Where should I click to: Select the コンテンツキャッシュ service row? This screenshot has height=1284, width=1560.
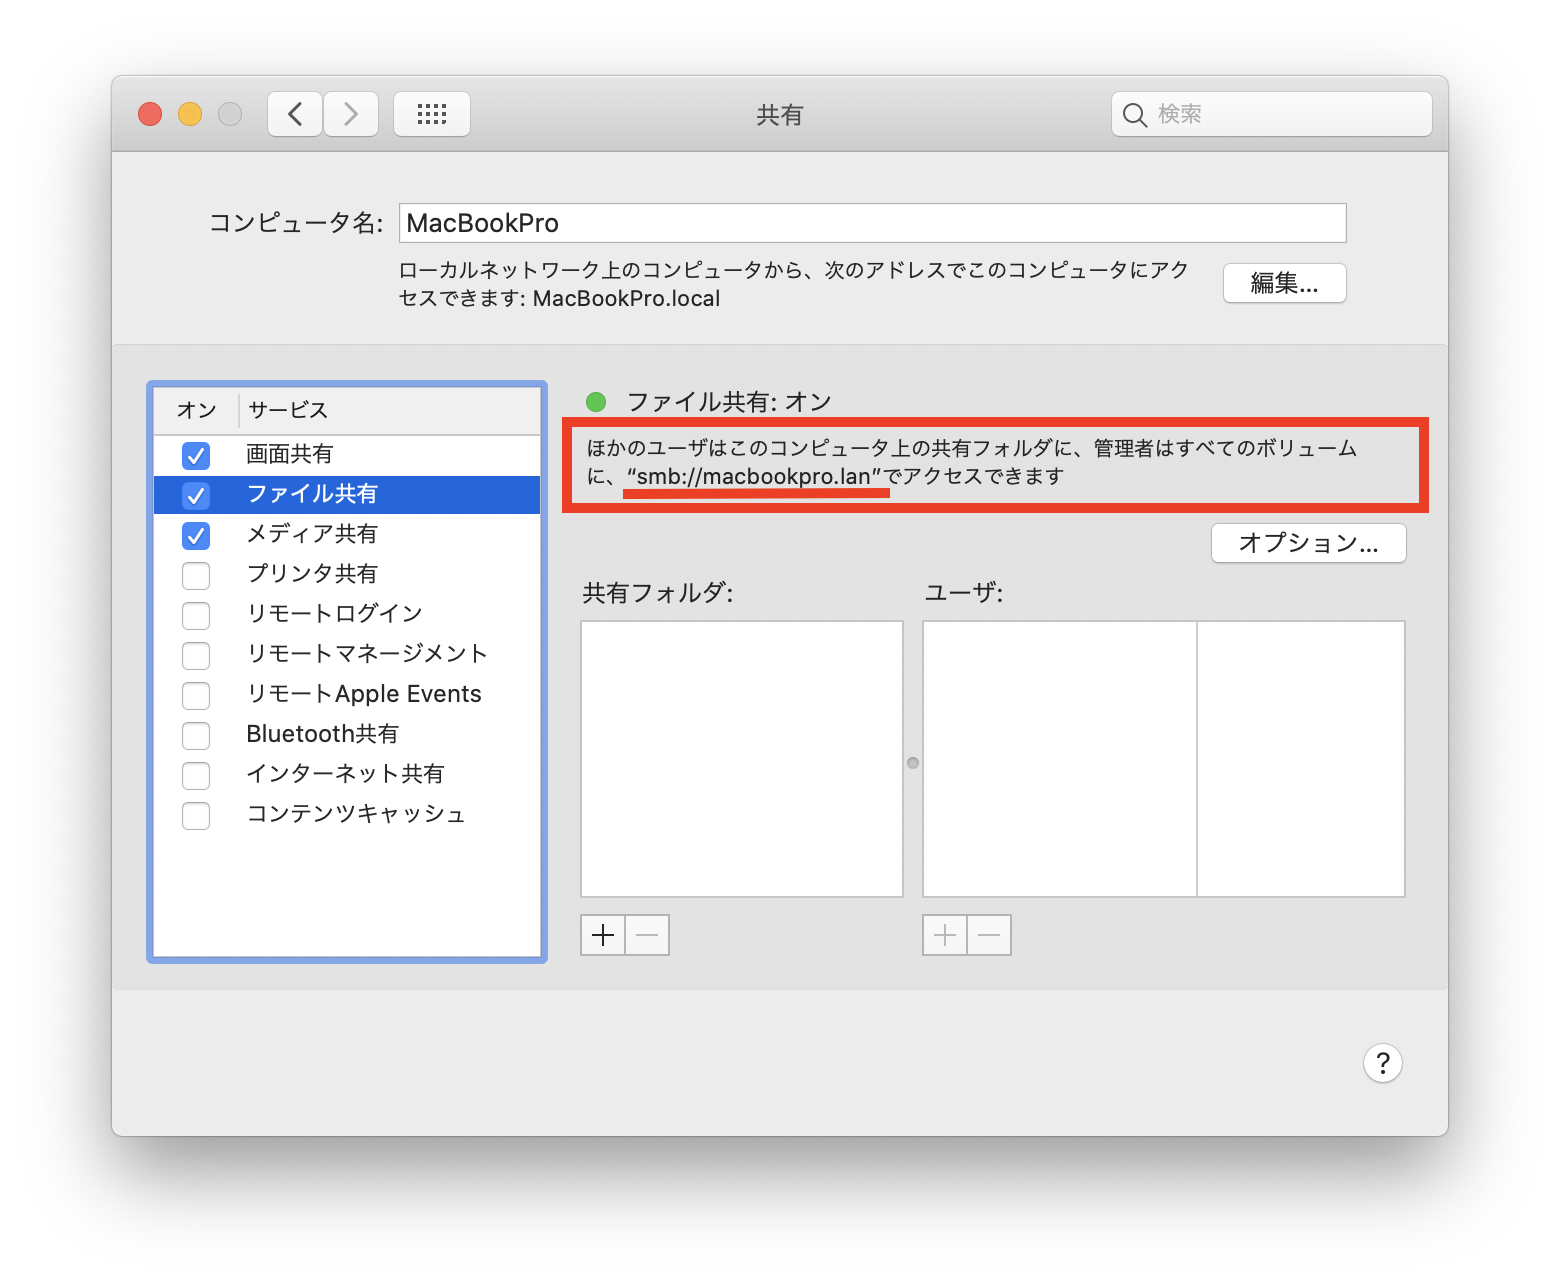(347, 815)
